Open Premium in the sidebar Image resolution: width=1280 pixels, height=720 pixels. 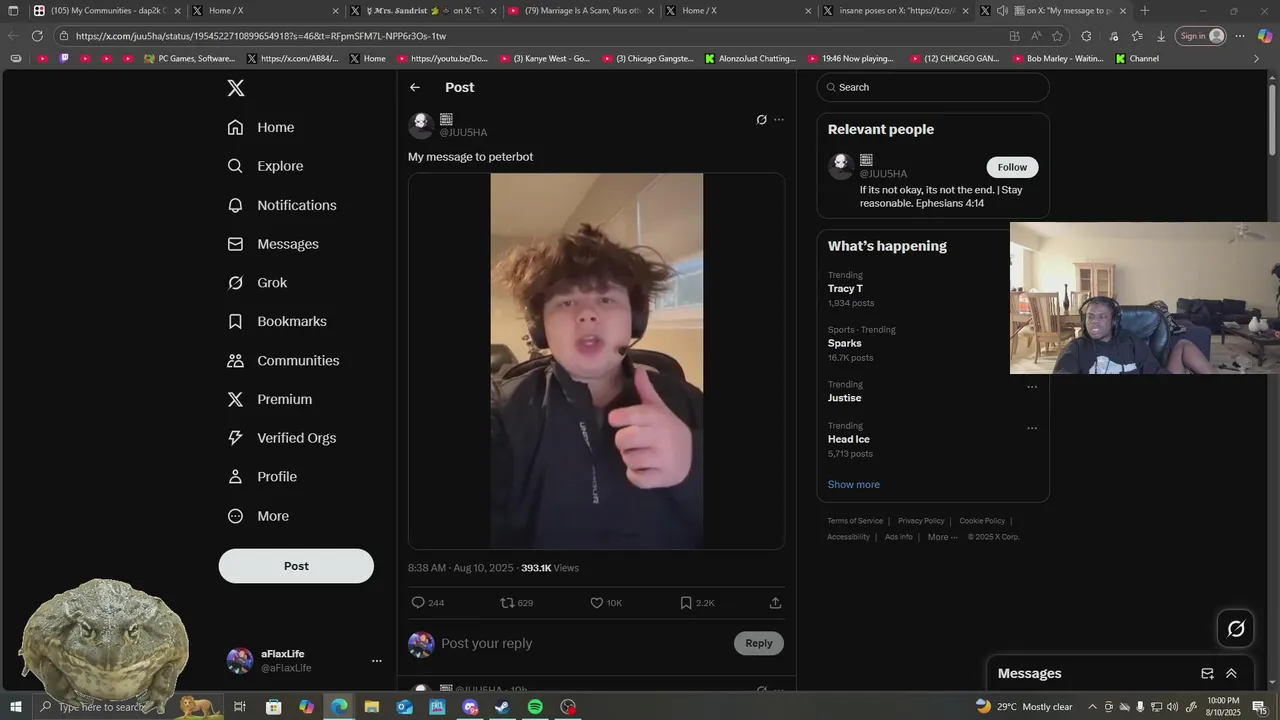(270, 399)
